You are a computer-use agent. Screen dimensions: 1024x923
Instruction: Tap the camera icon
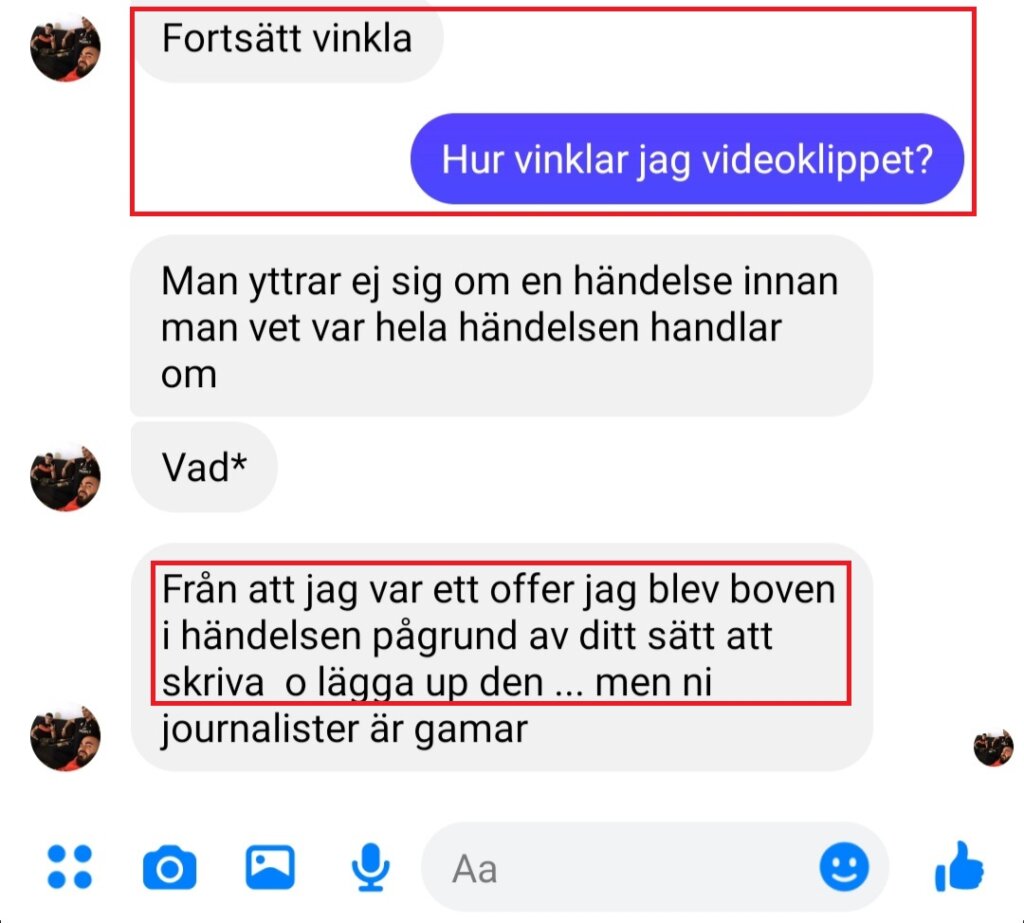coord(170,867)
